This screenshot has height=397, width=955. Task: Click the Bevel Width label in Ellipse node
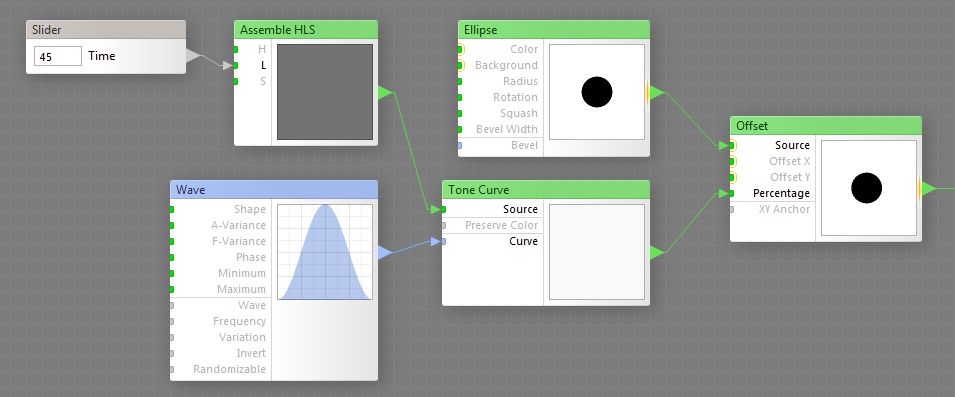tap(507, 129)
